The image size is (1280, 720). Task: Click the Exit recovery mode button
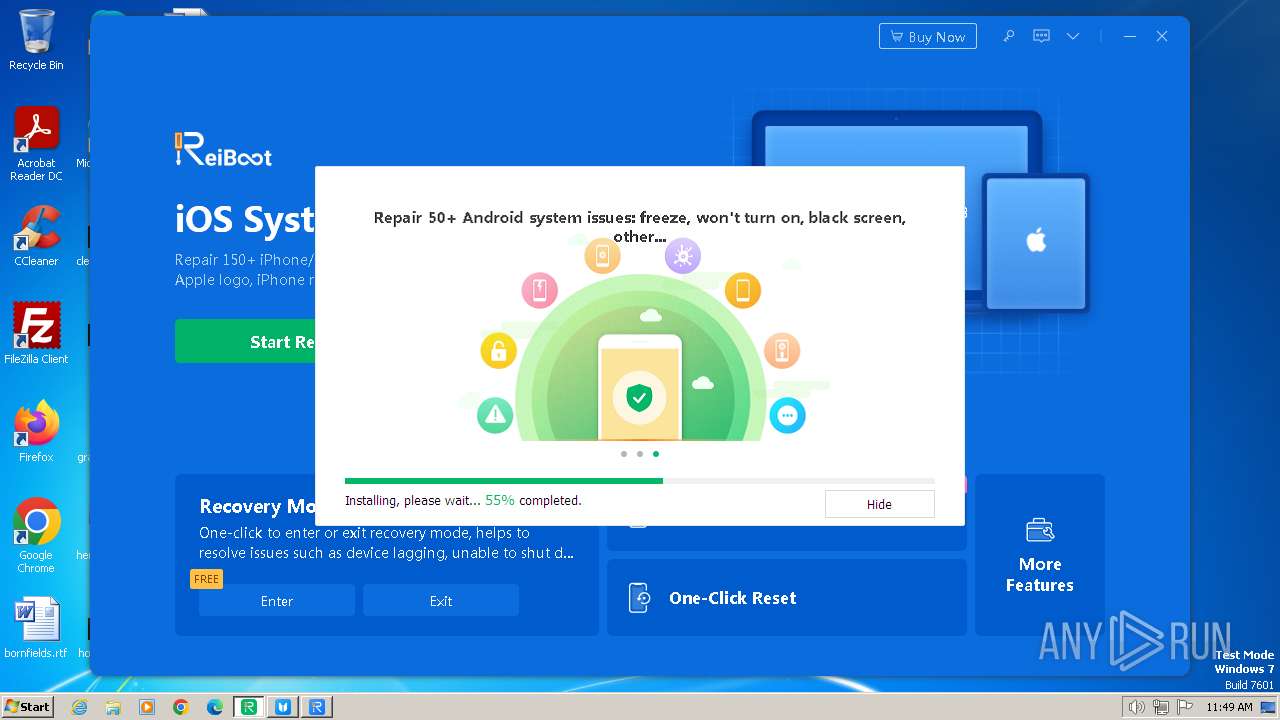pos(441,601)
